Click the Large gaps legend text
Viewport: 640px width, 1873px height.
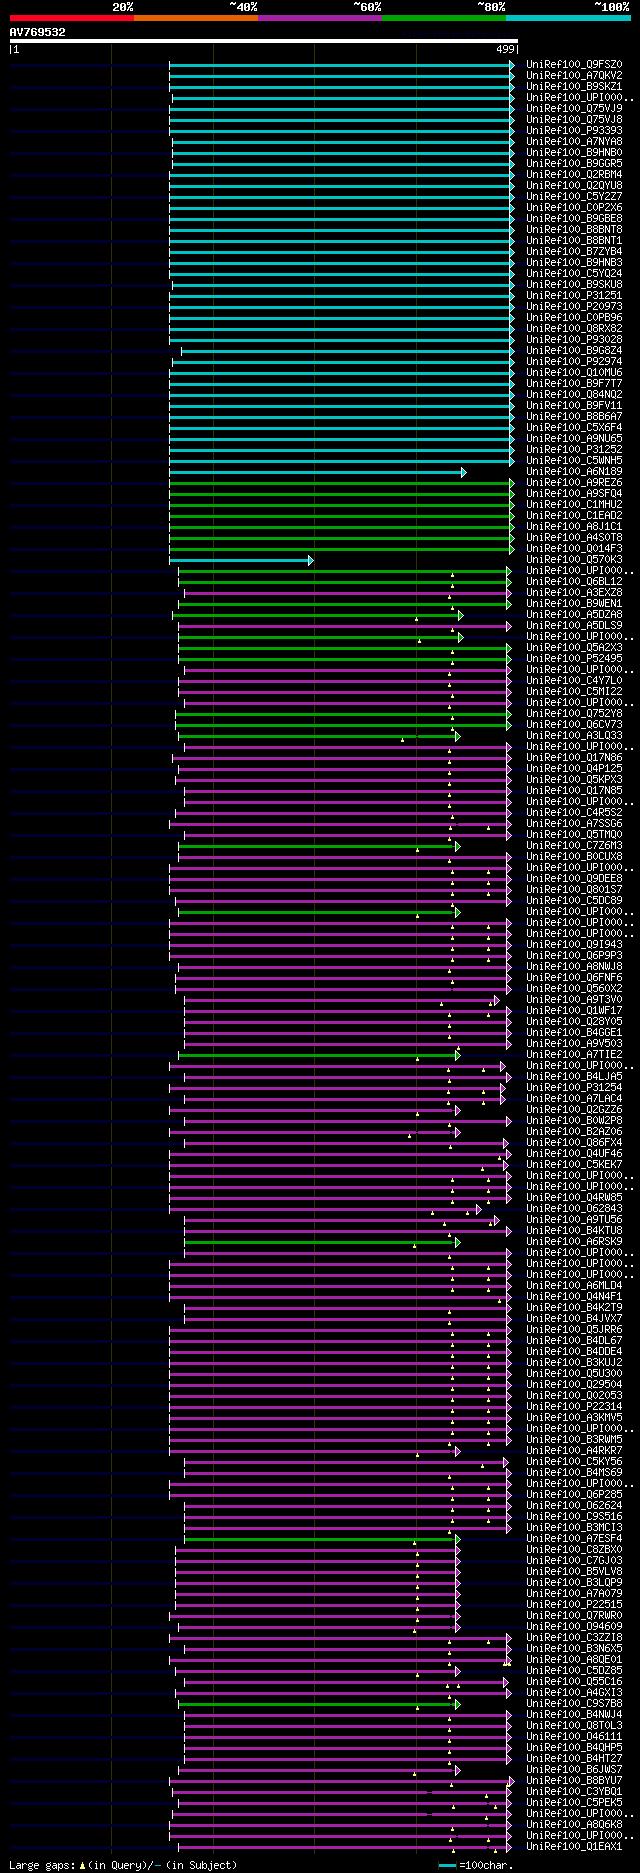click(123, 1865)
